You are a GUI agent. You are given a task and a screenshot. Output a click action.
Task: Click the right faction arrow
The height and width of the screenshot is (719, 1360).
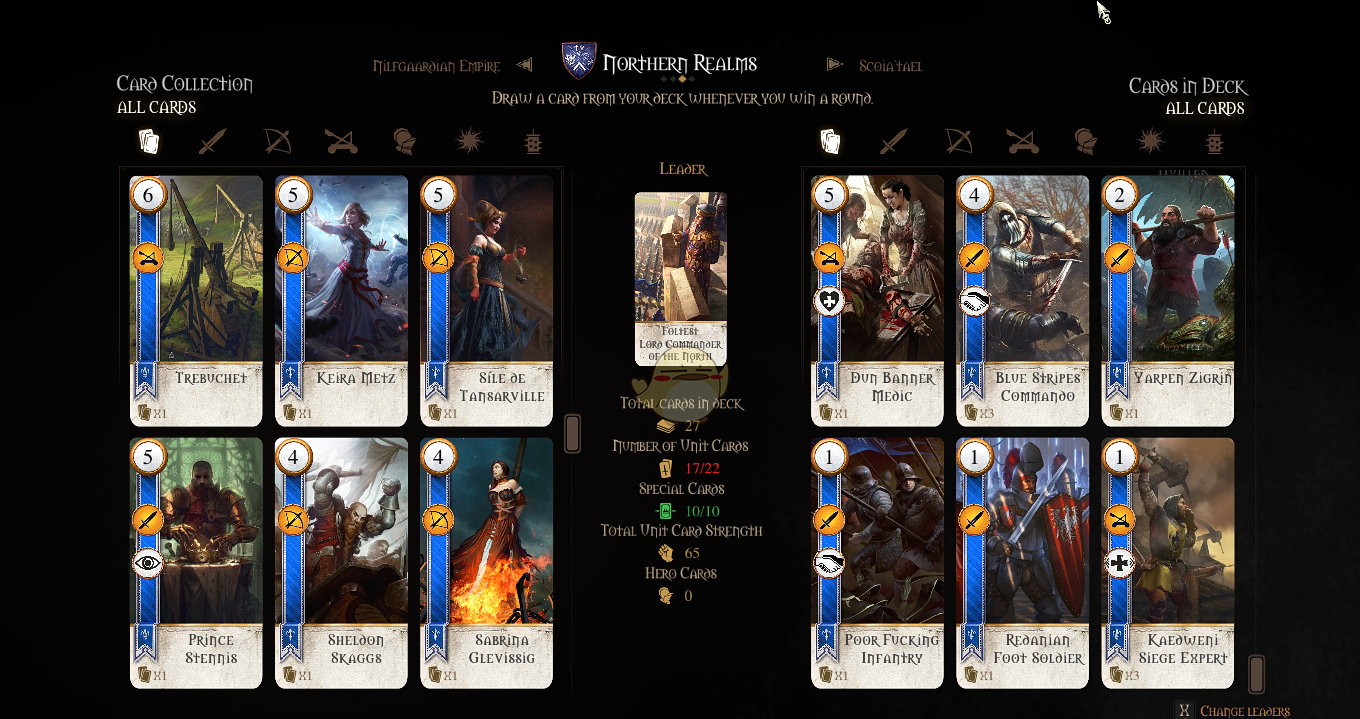[x=835, y=65]
